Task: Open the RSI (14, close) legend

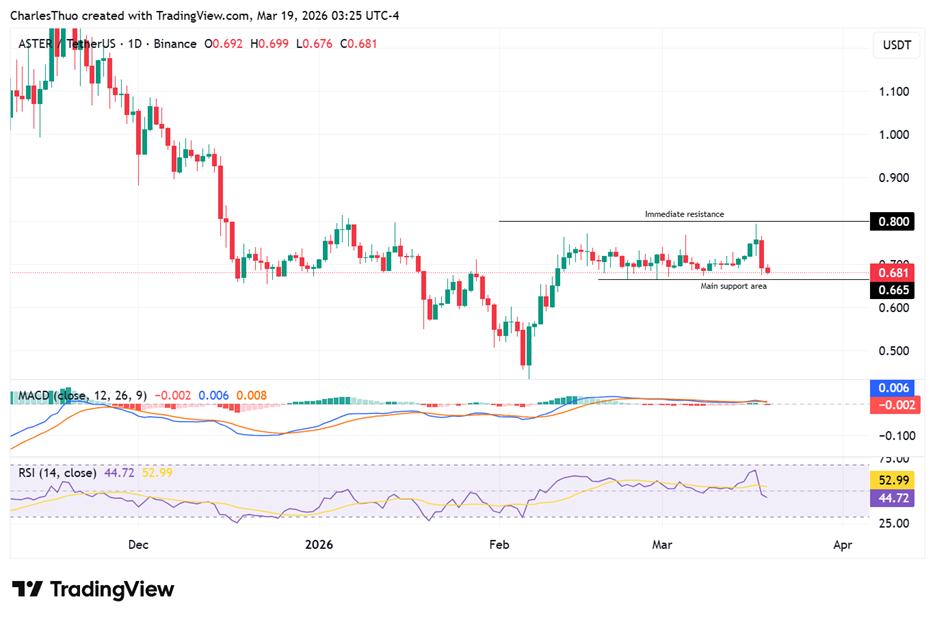Action: (x=57, y=472)
